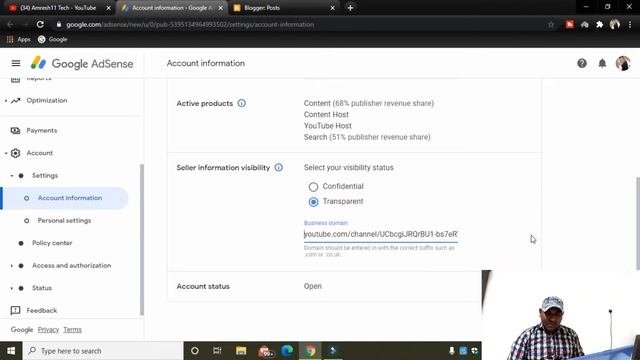Viewport: 640px width, 360px height.
Task: Click the sidebar vertical scrollbar
Action: click(142, 239)
